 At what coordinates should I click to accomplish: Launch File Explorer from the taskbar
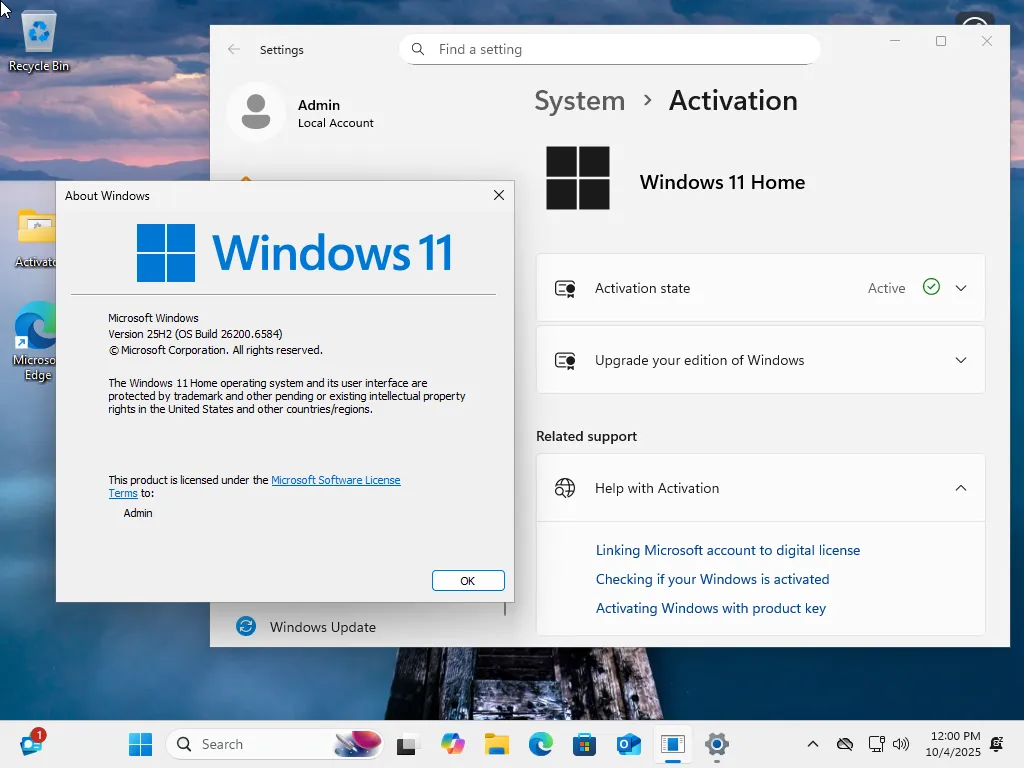(x=497, y=744)
